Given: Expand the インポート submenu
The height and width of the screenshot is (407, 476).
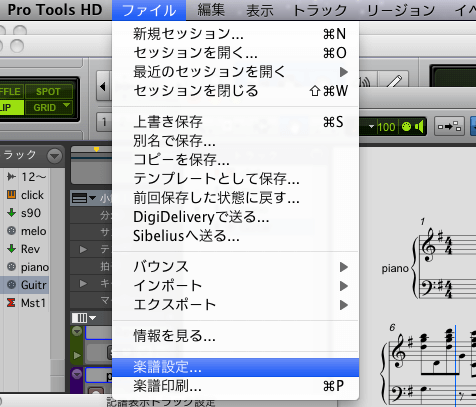Looking at the screenshot, I should click(x=235, y=286).
